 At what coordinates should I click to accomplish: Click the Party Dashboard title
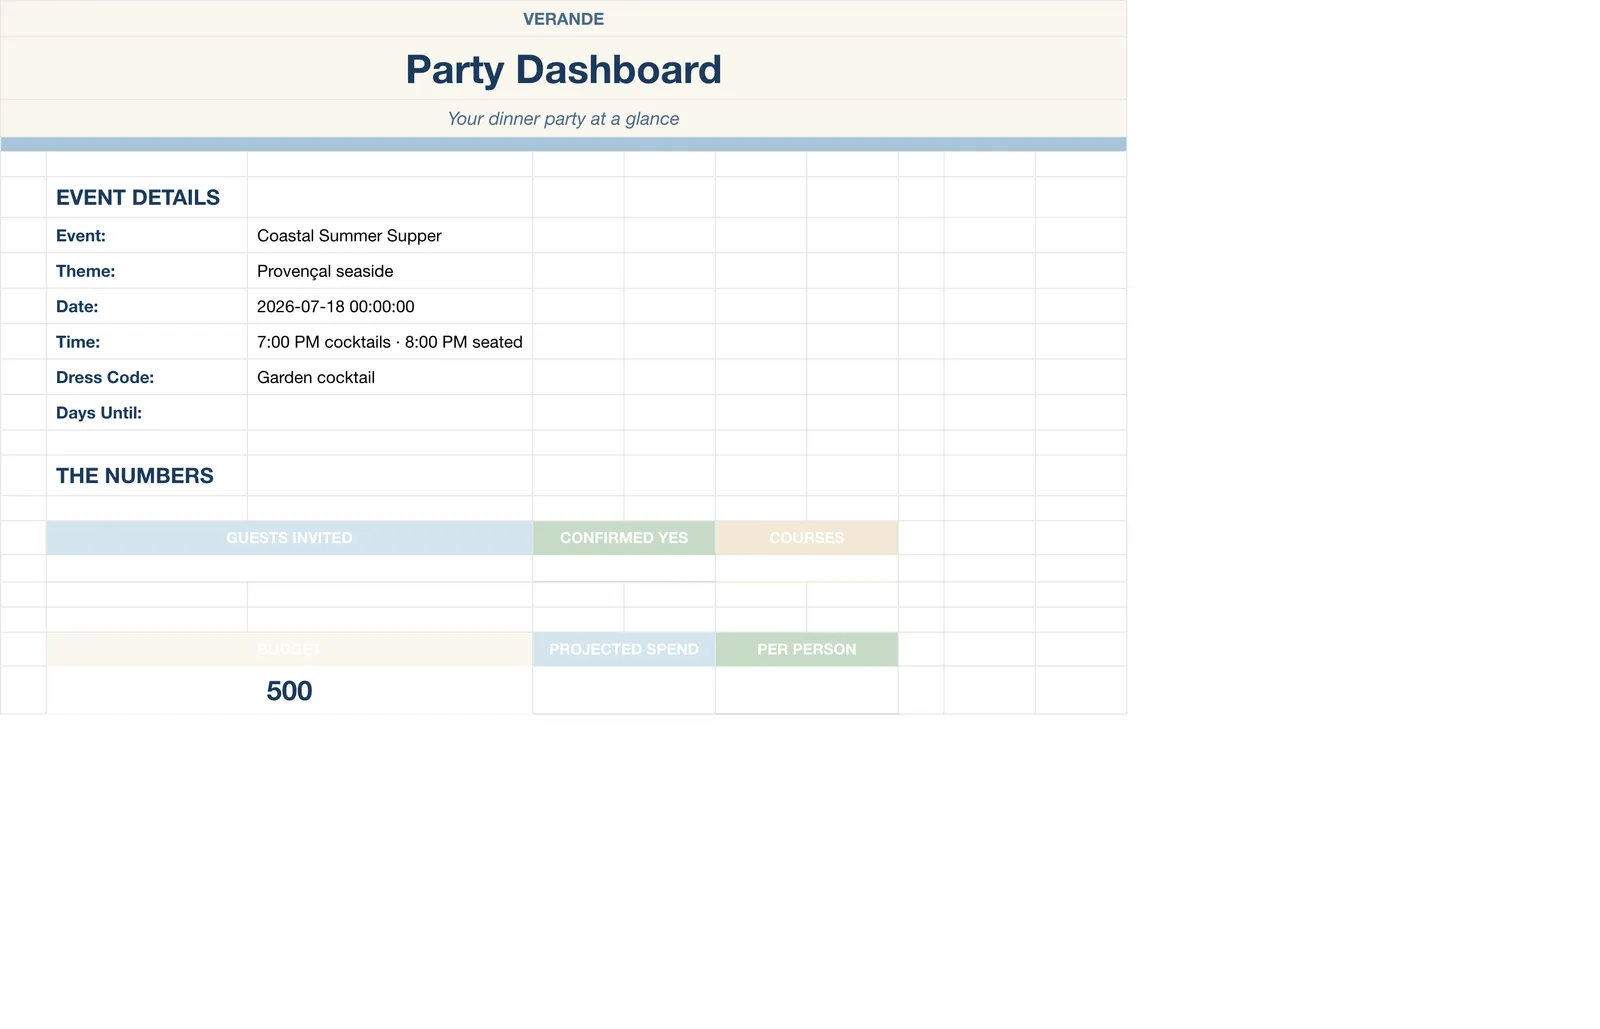[563, 69]
